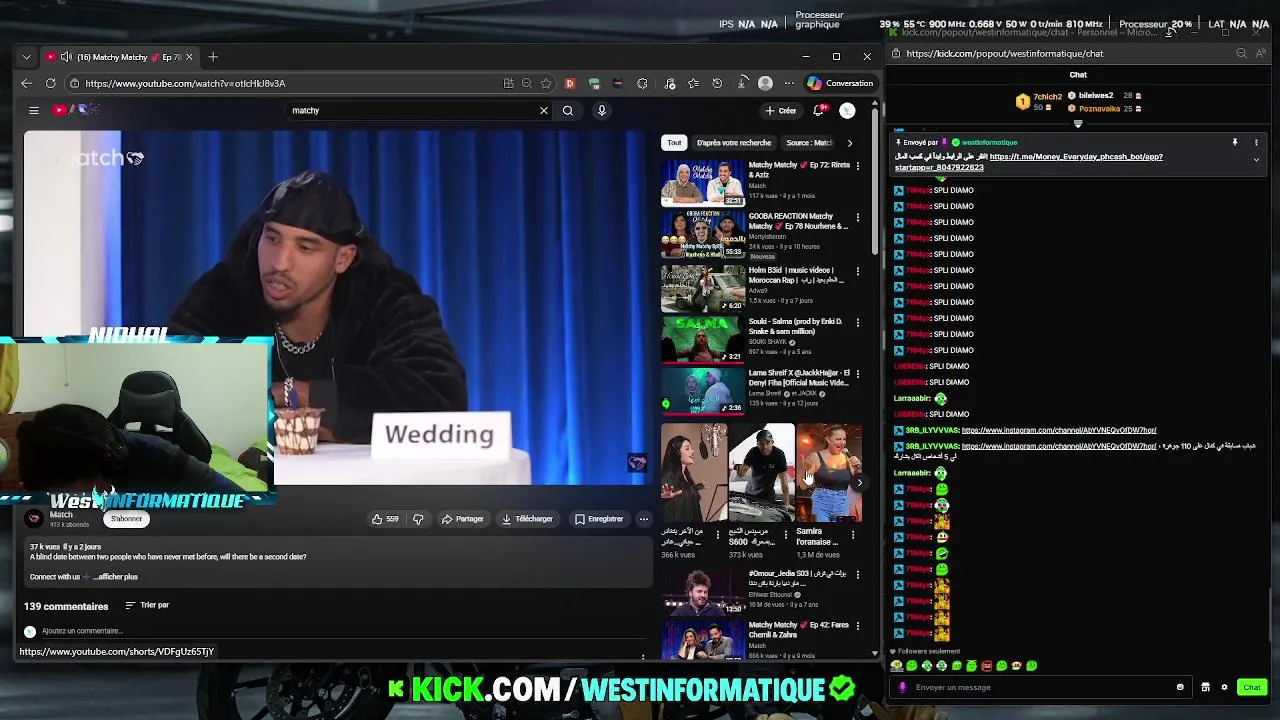Open options for Ep 72 video
The width and height of the screenshot is (1280, 720).
[857, 166]
